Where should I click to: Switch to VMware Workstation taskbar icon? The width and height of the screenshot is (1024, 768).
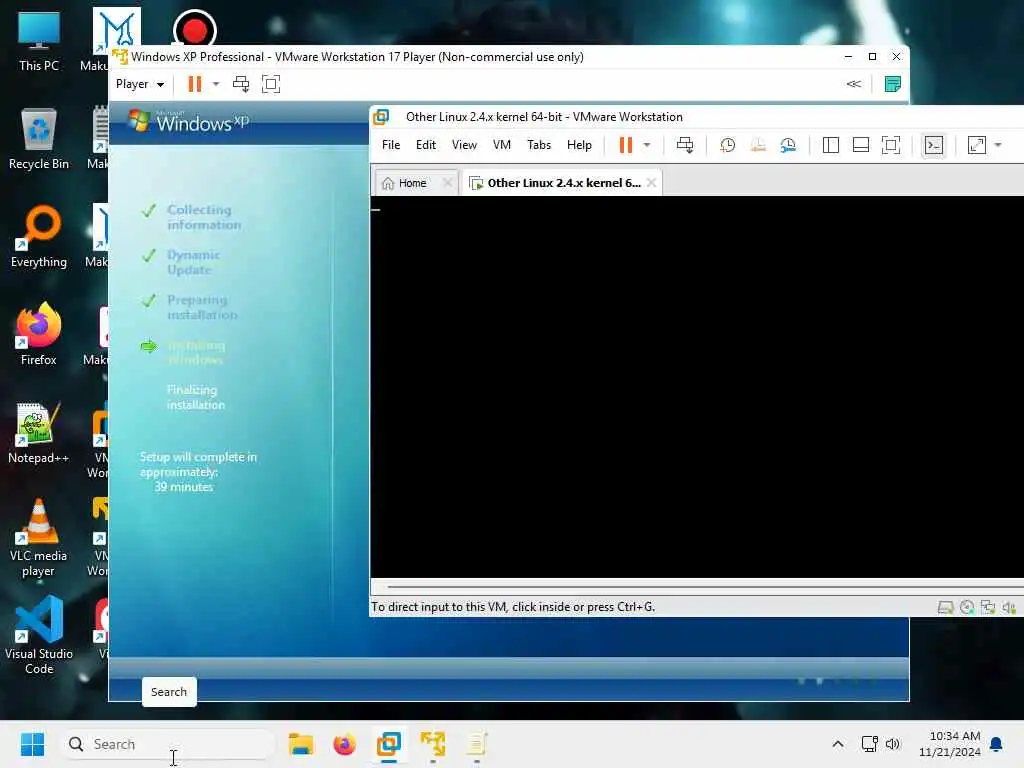pos(389,744)
